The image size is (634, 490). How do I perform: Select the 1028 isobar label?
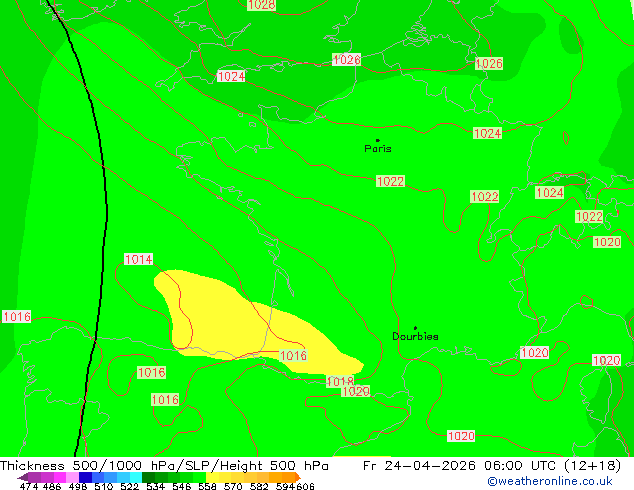click(262, 5)
